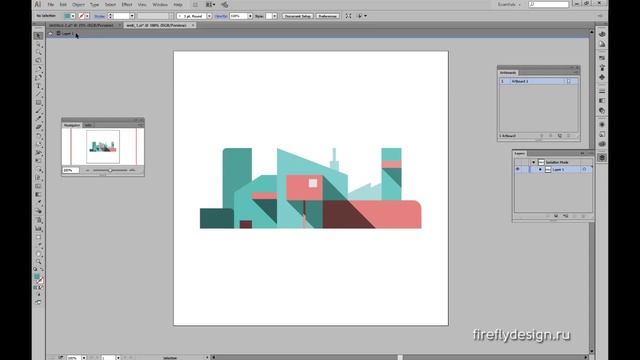Select the Paintbrush tool

tap(38, 111)
